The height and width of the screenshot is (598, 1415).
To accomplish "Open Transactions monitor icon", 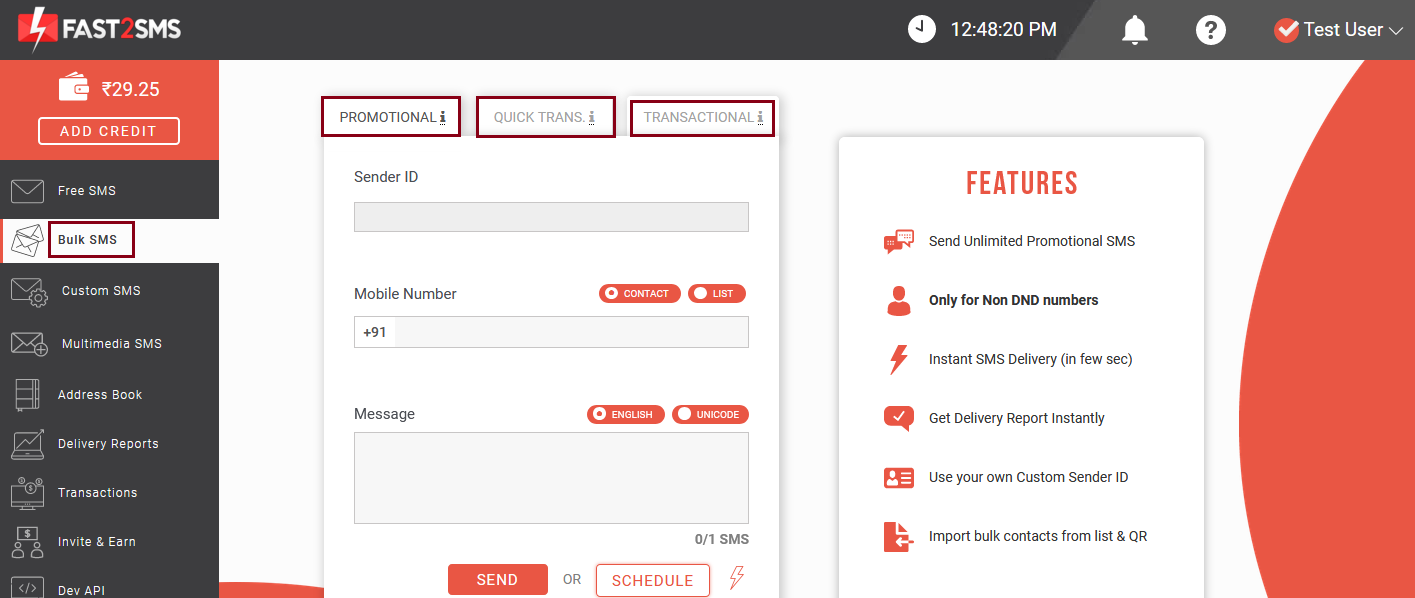I will (27, 492).
